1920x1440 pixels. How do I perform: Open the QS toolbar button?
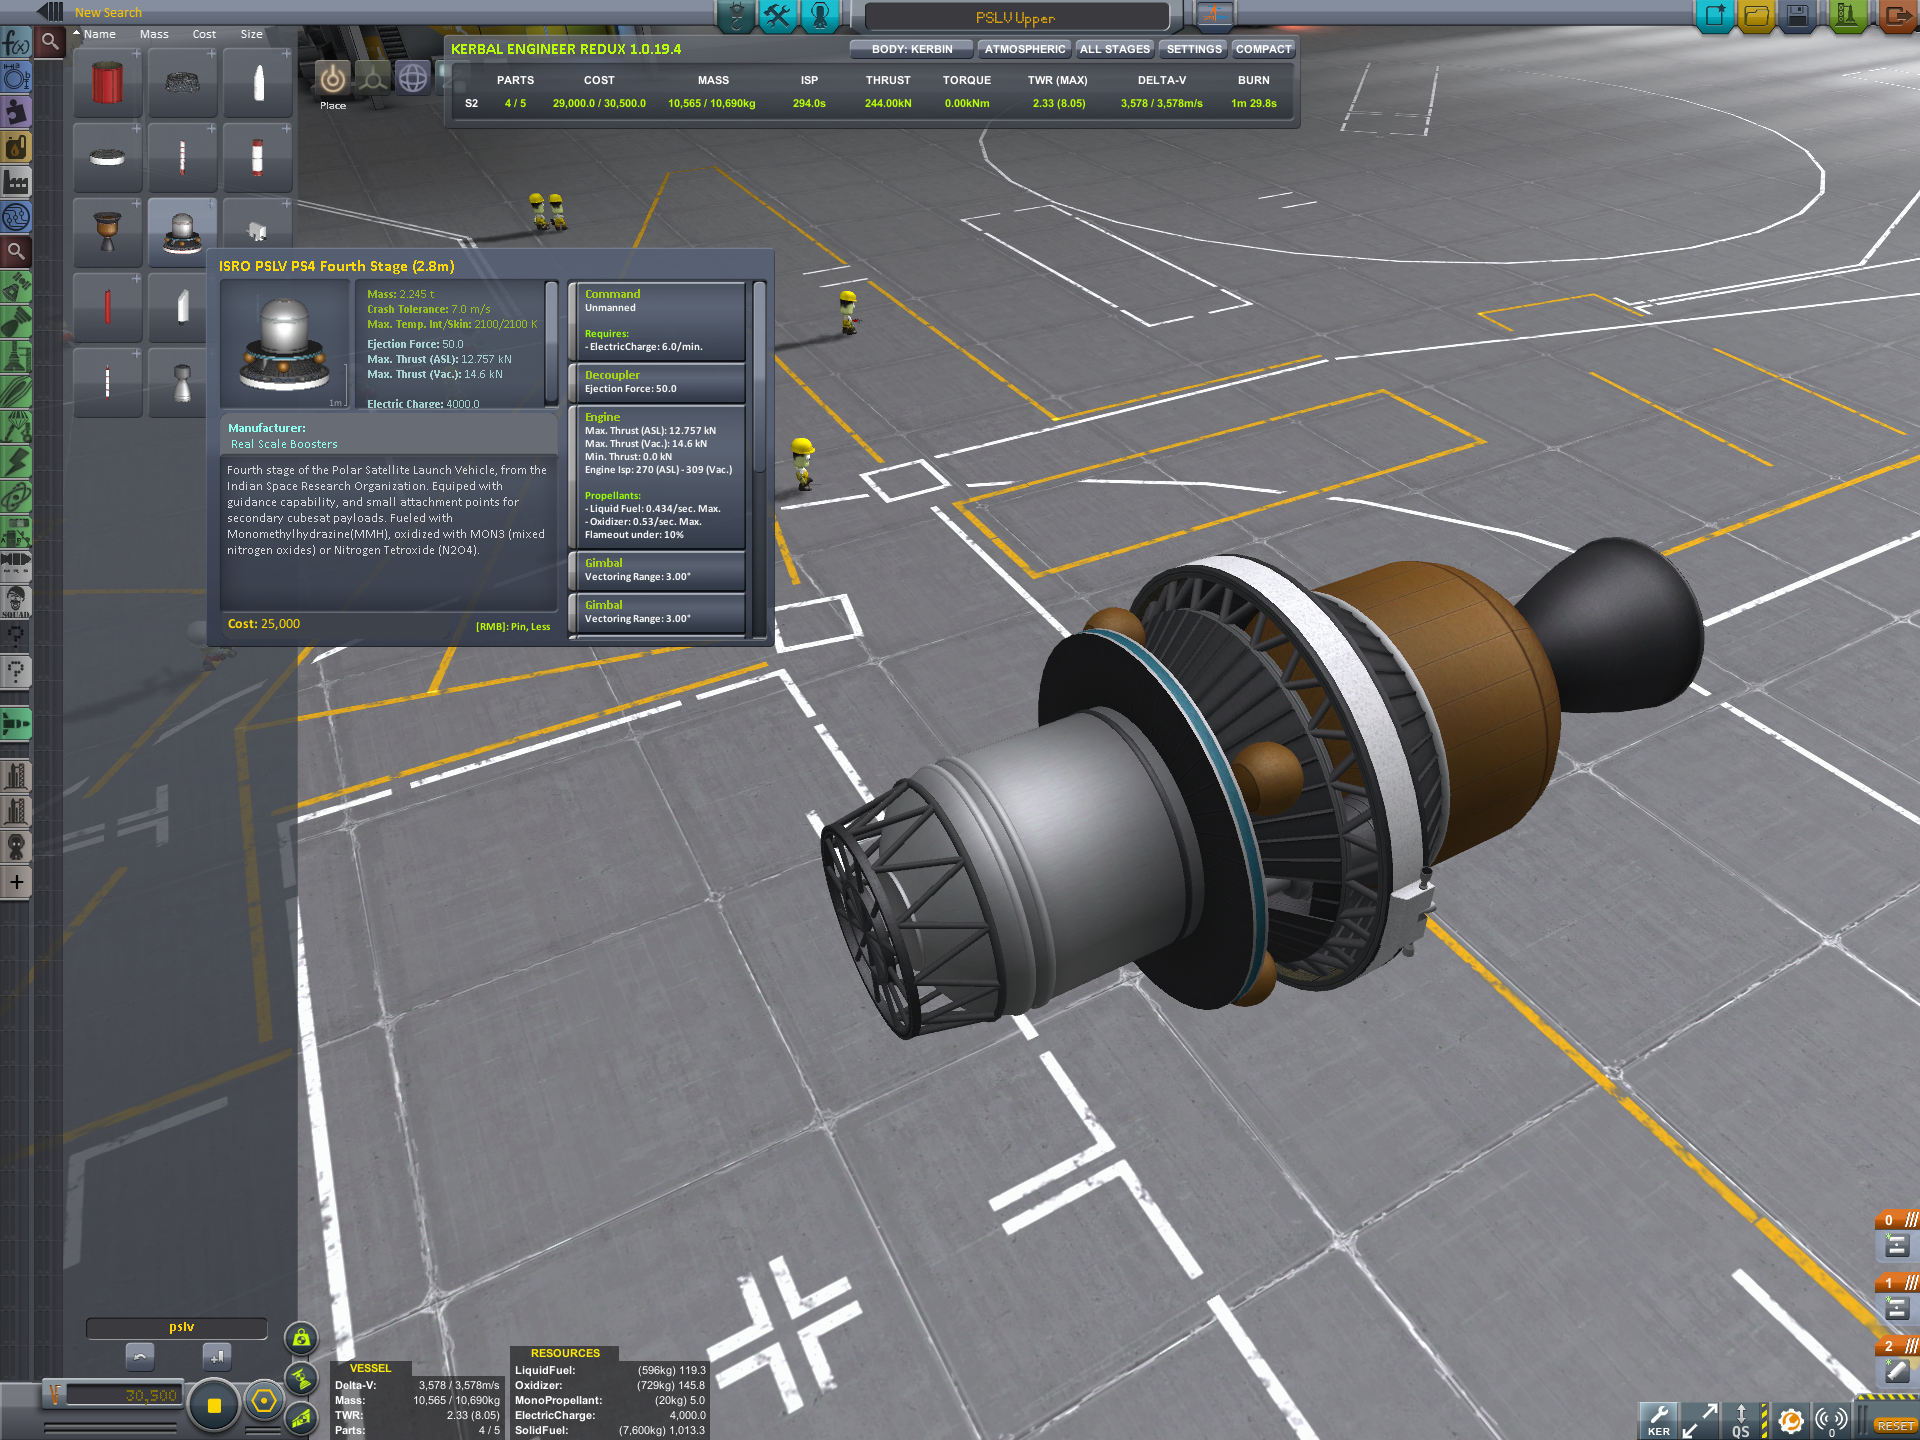(1741, 1420)
